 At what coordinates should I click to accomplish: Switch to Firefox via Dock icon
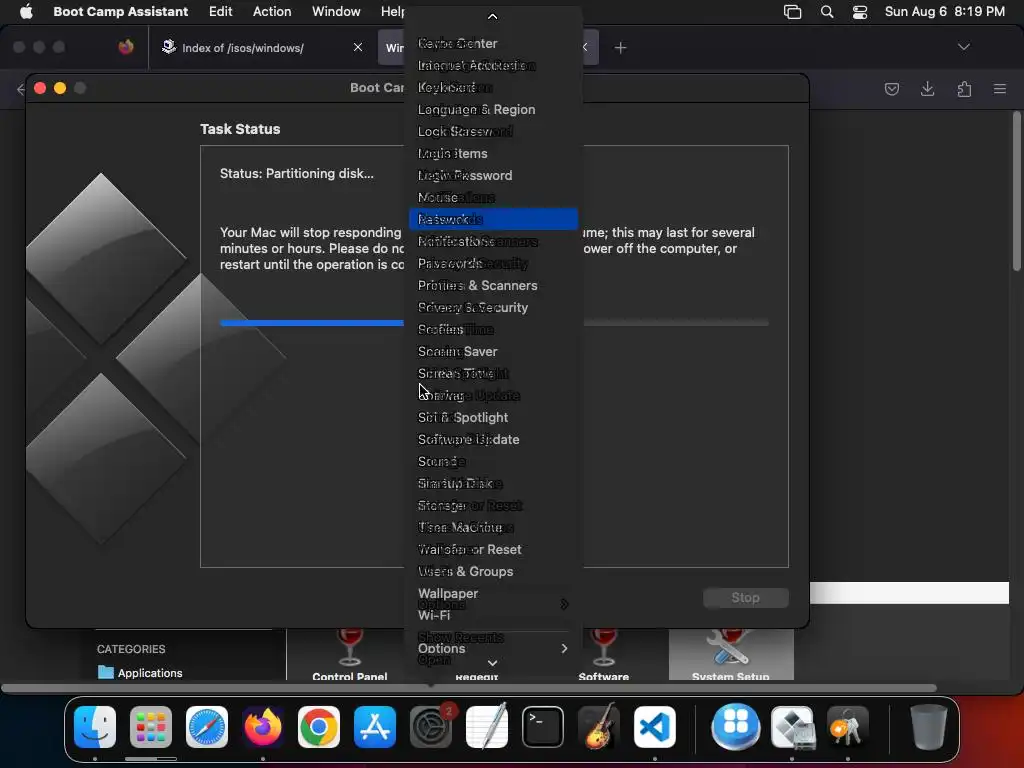(263, 727)
